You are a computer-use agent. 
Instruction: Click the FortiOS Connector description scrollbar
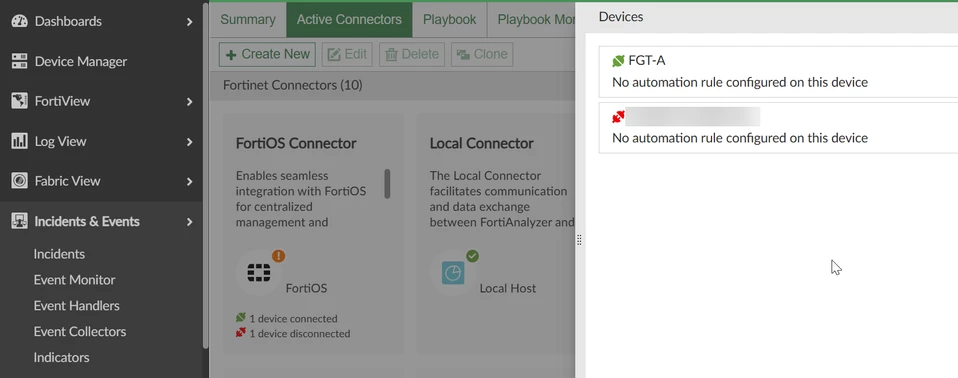tap(387, 183)
